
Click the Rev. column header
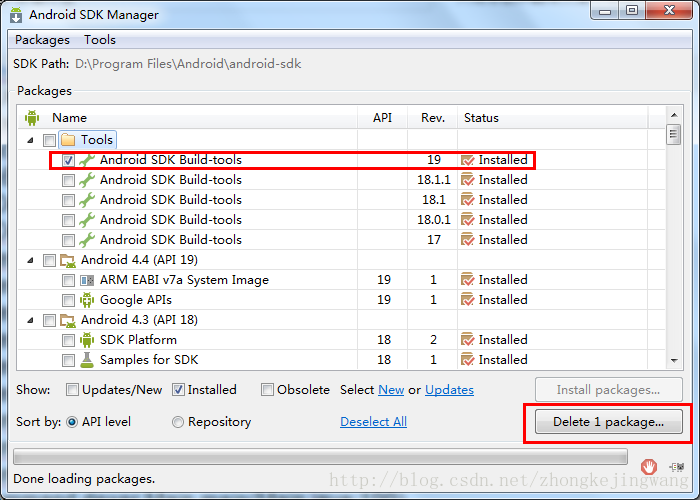coord(433,118)
